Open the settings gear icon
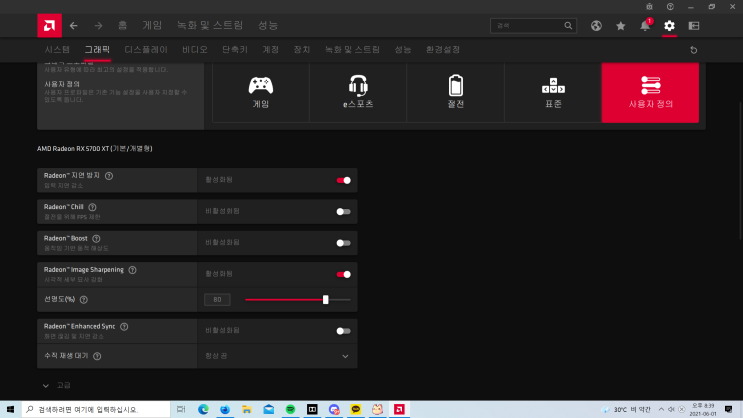The width and height of the screenshot is (743, 418). pos(669,26)
